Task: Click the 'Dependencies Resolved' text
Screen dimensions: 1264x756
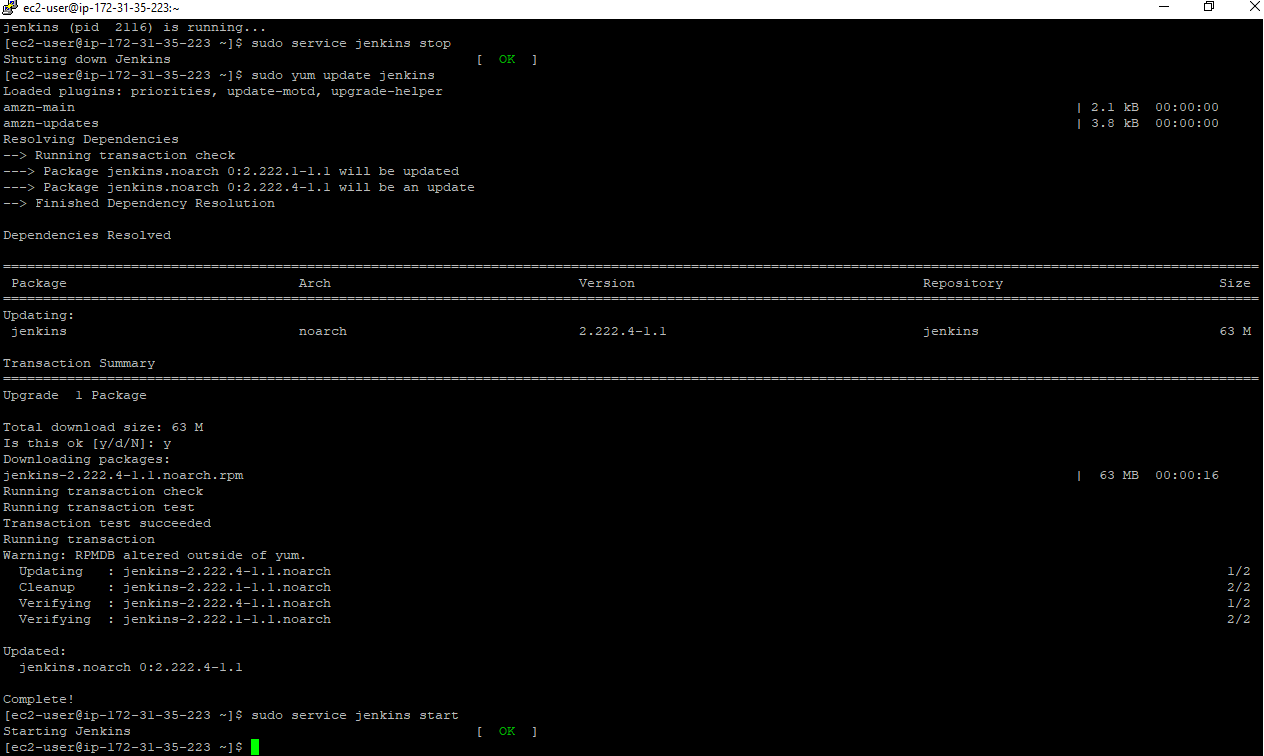Action: pyautogui.click(x=87, y=236)
